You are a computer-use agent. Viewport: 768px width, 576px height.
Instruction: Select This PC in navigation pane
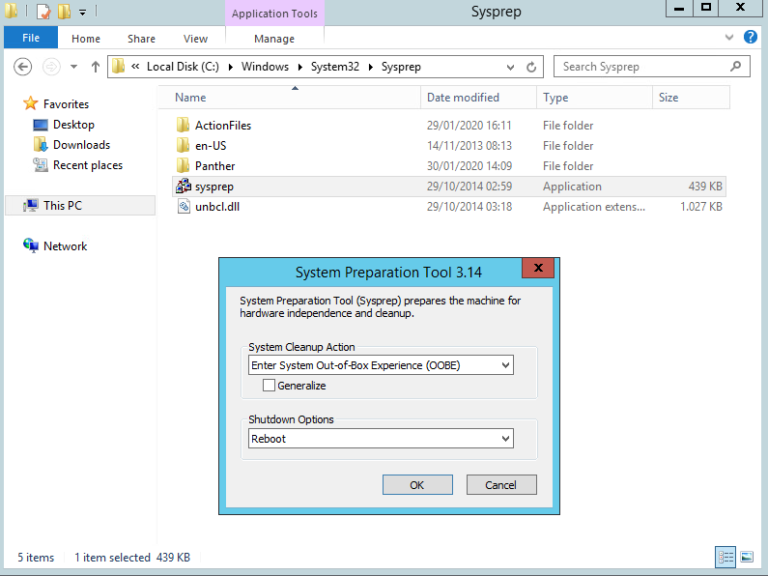click(x=62, y=205)
